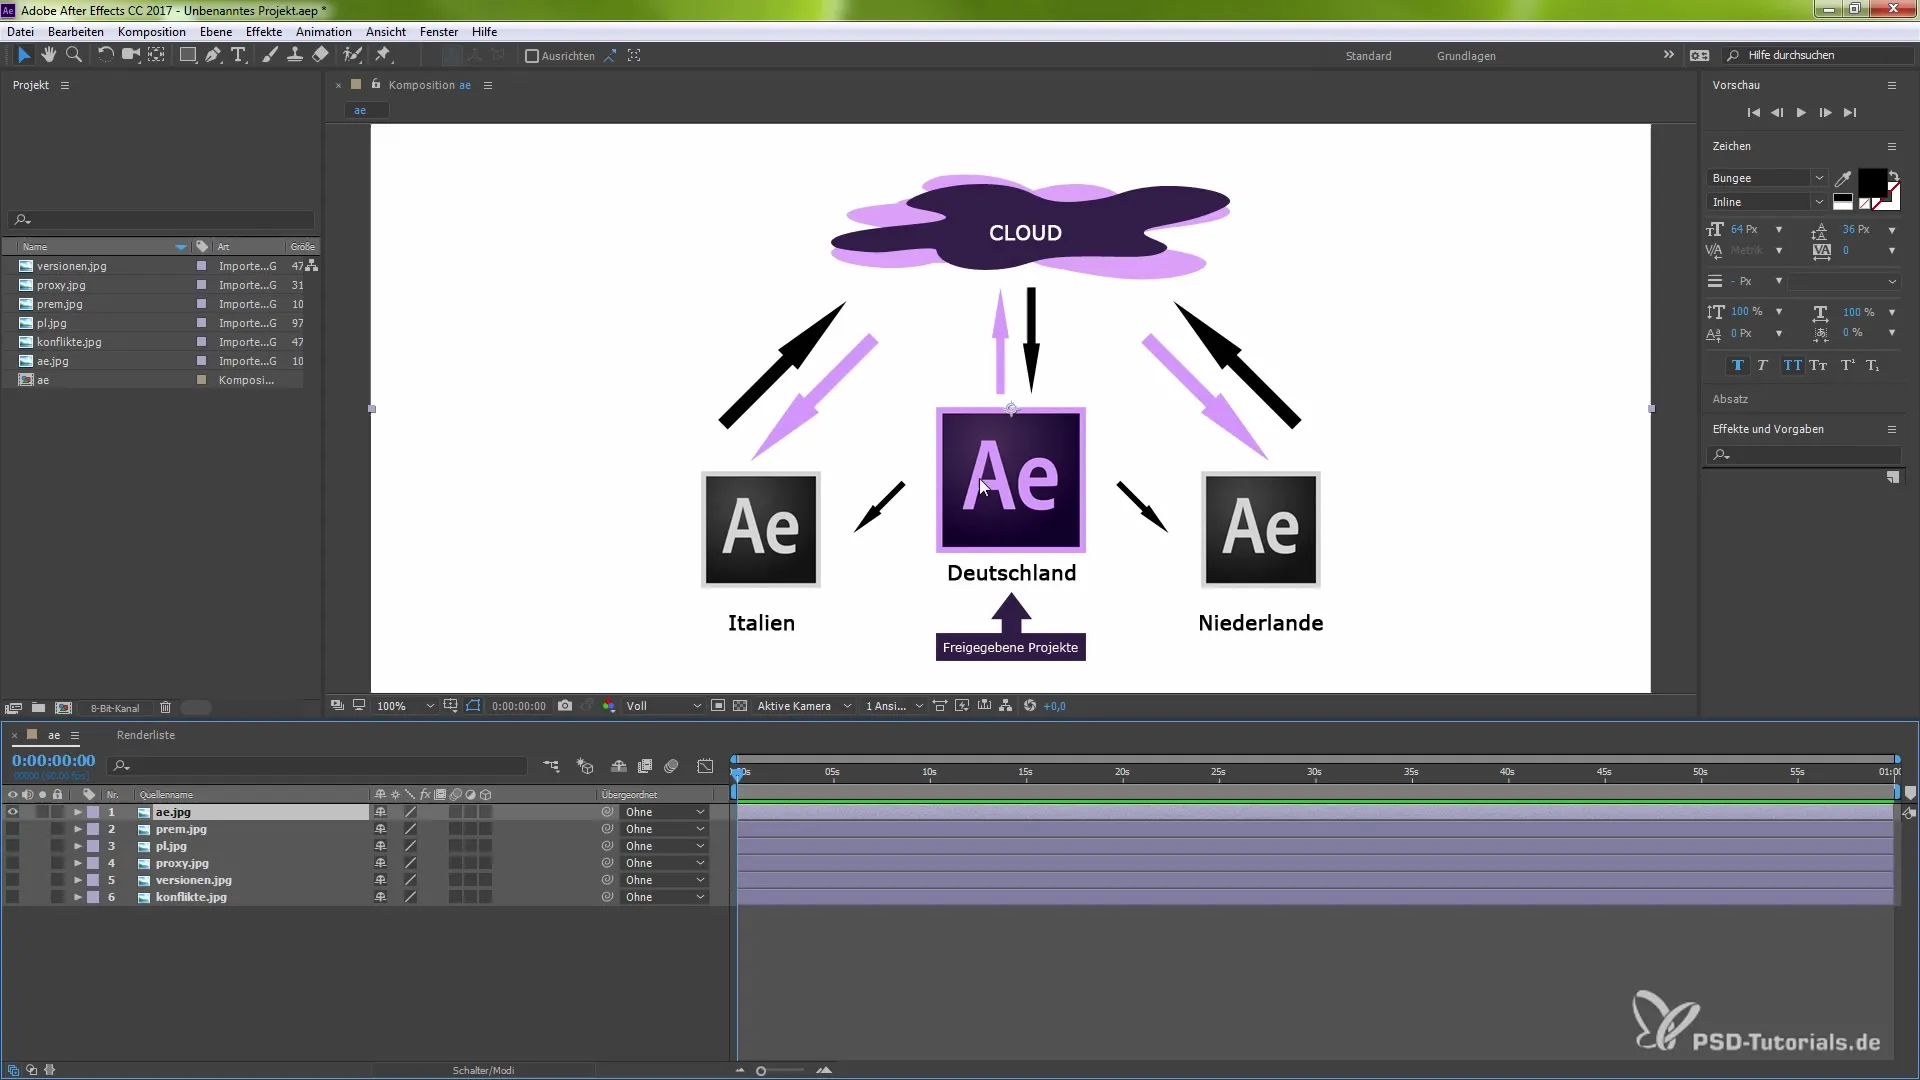Select the Rotation tool
This screenshot has height=1080, width=1920.
105,56
